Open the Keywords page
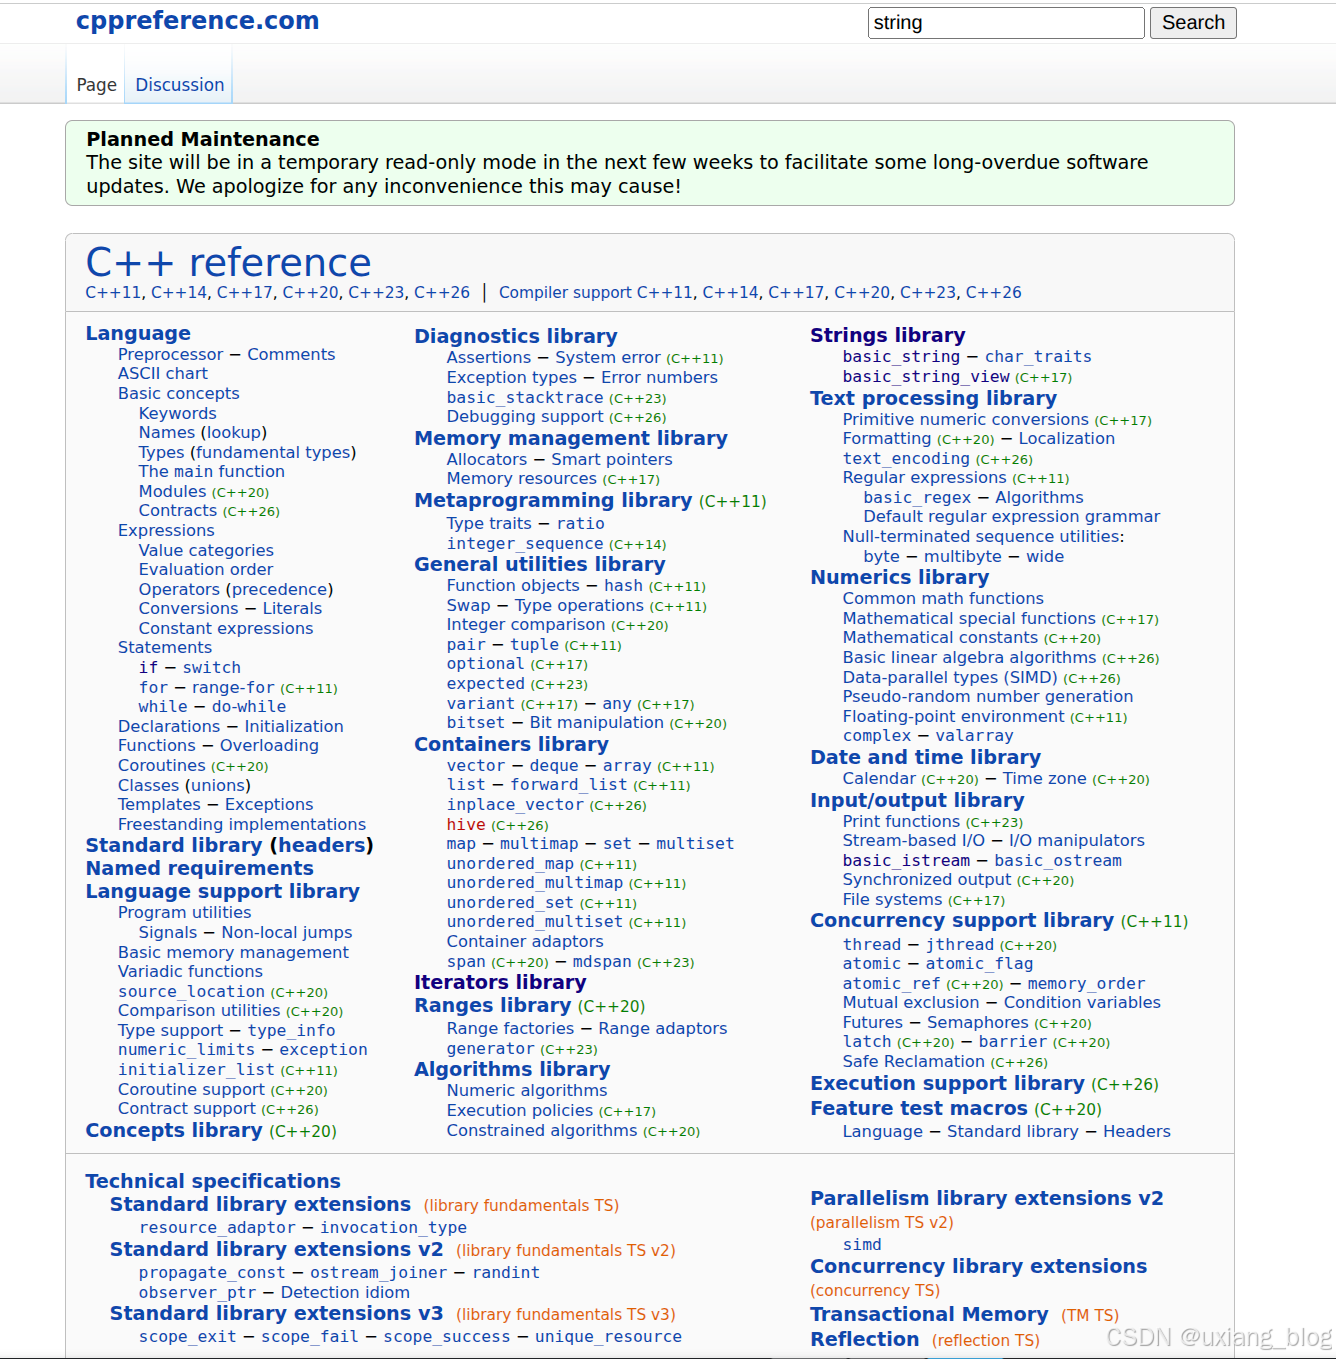The image size is (1336, 1359). pos(178,413)
